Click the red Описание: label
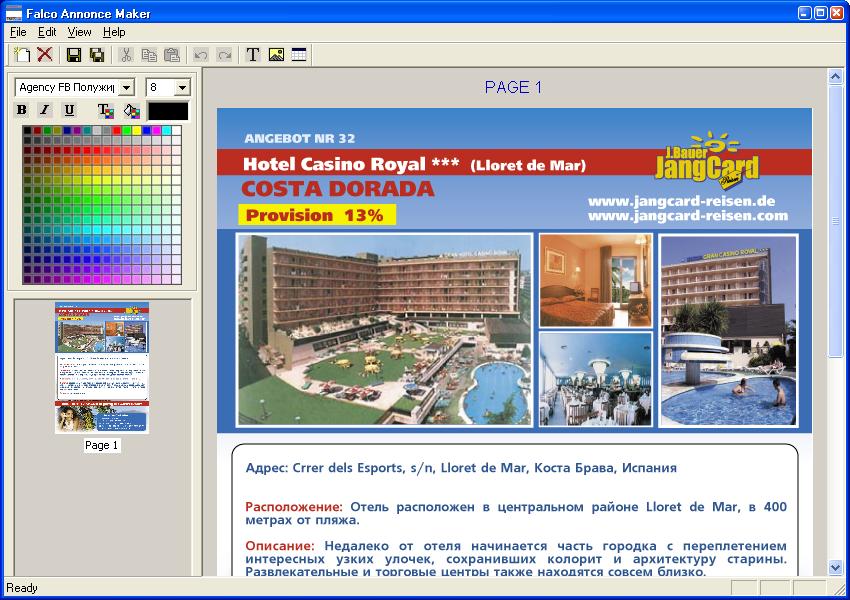The image size is (850, 600). 280,546
